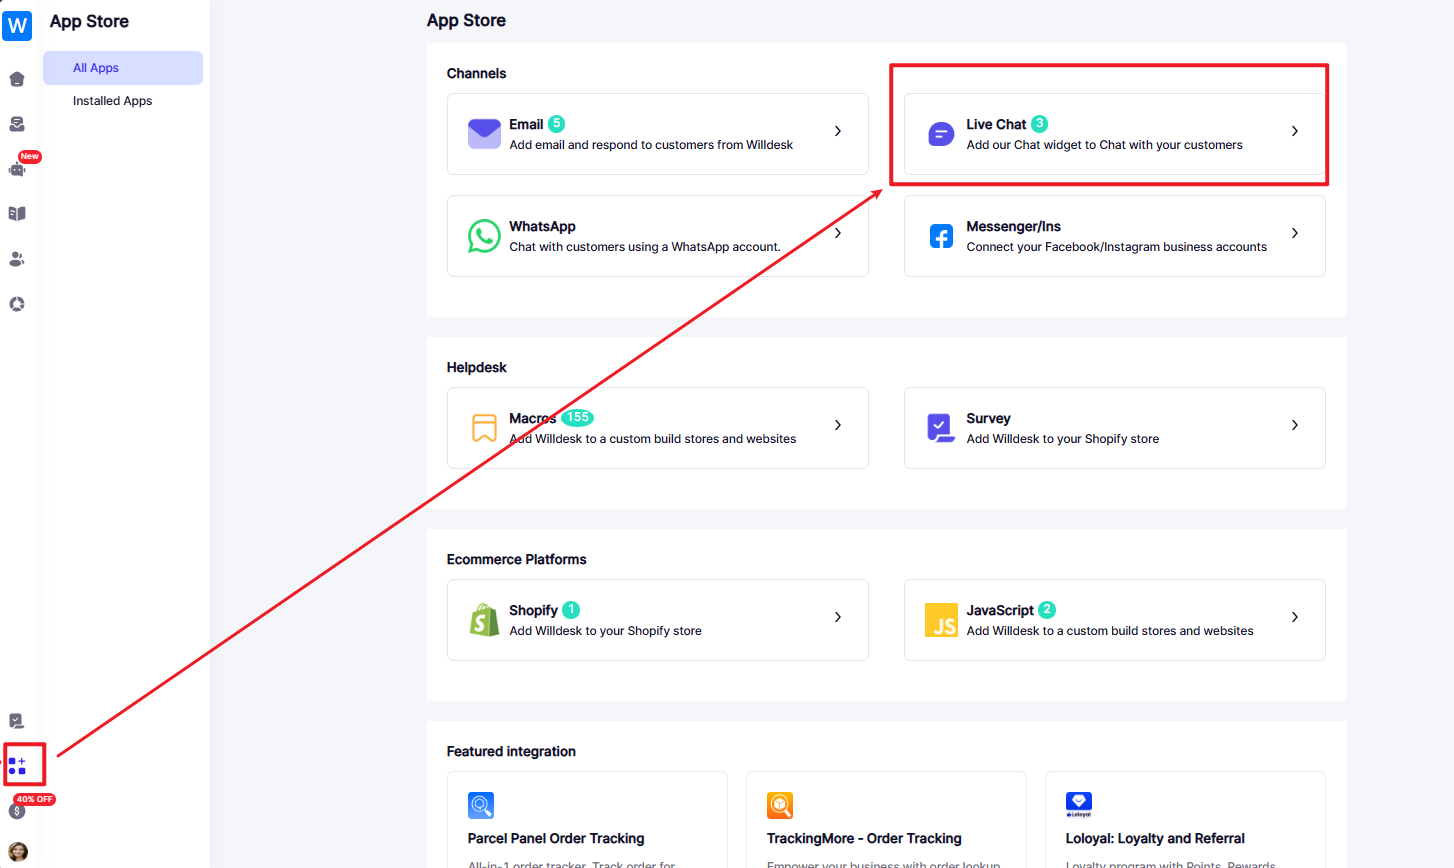1454x868 pixels.
Task: Open Parcel Panel Order Tracking title
Action: pyautogui.click(x=556, y=838)
